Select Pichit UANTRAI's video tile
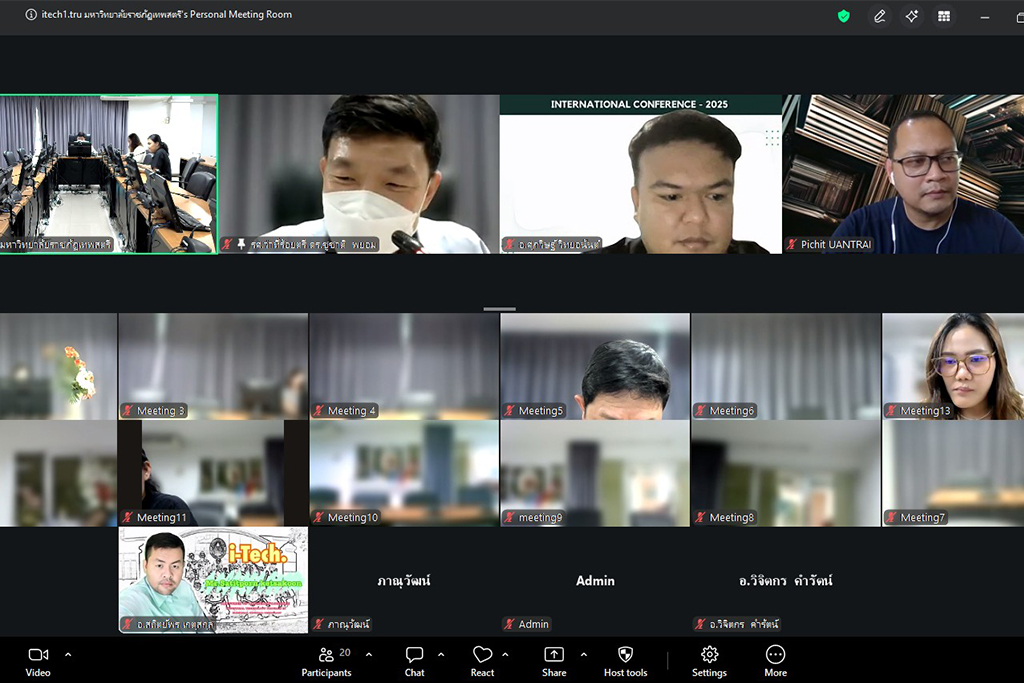The image size is (1024, 683). (x=902, y=173)
